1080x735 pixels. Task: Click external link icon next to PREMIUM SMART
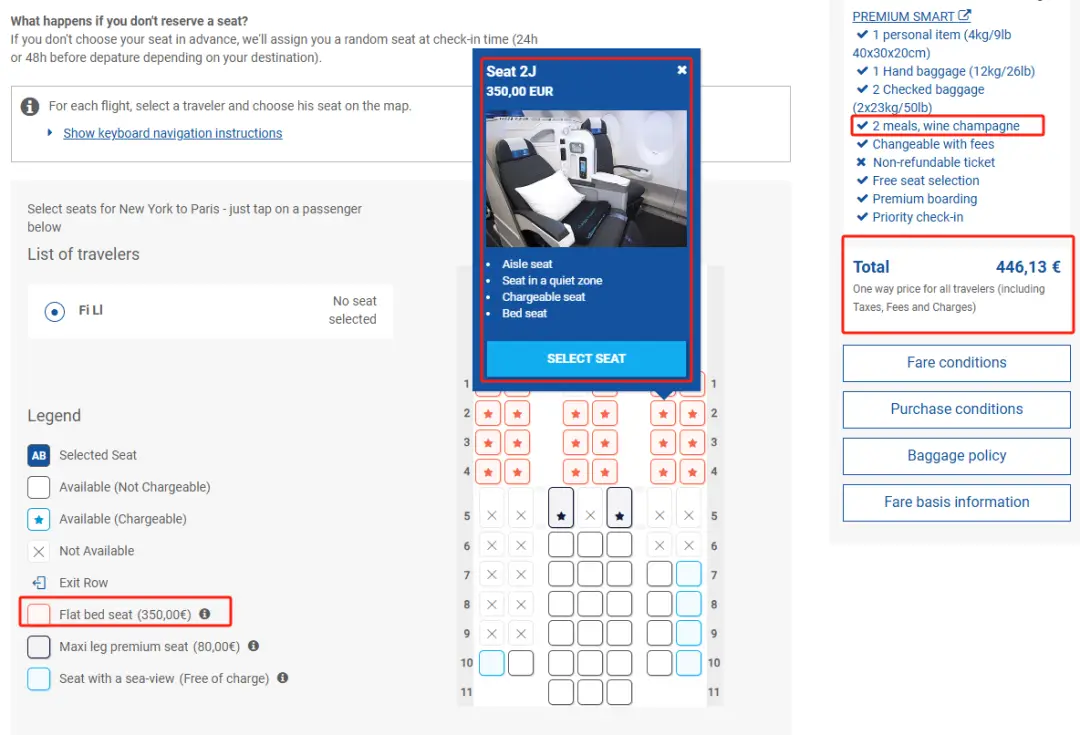[964, 16]
